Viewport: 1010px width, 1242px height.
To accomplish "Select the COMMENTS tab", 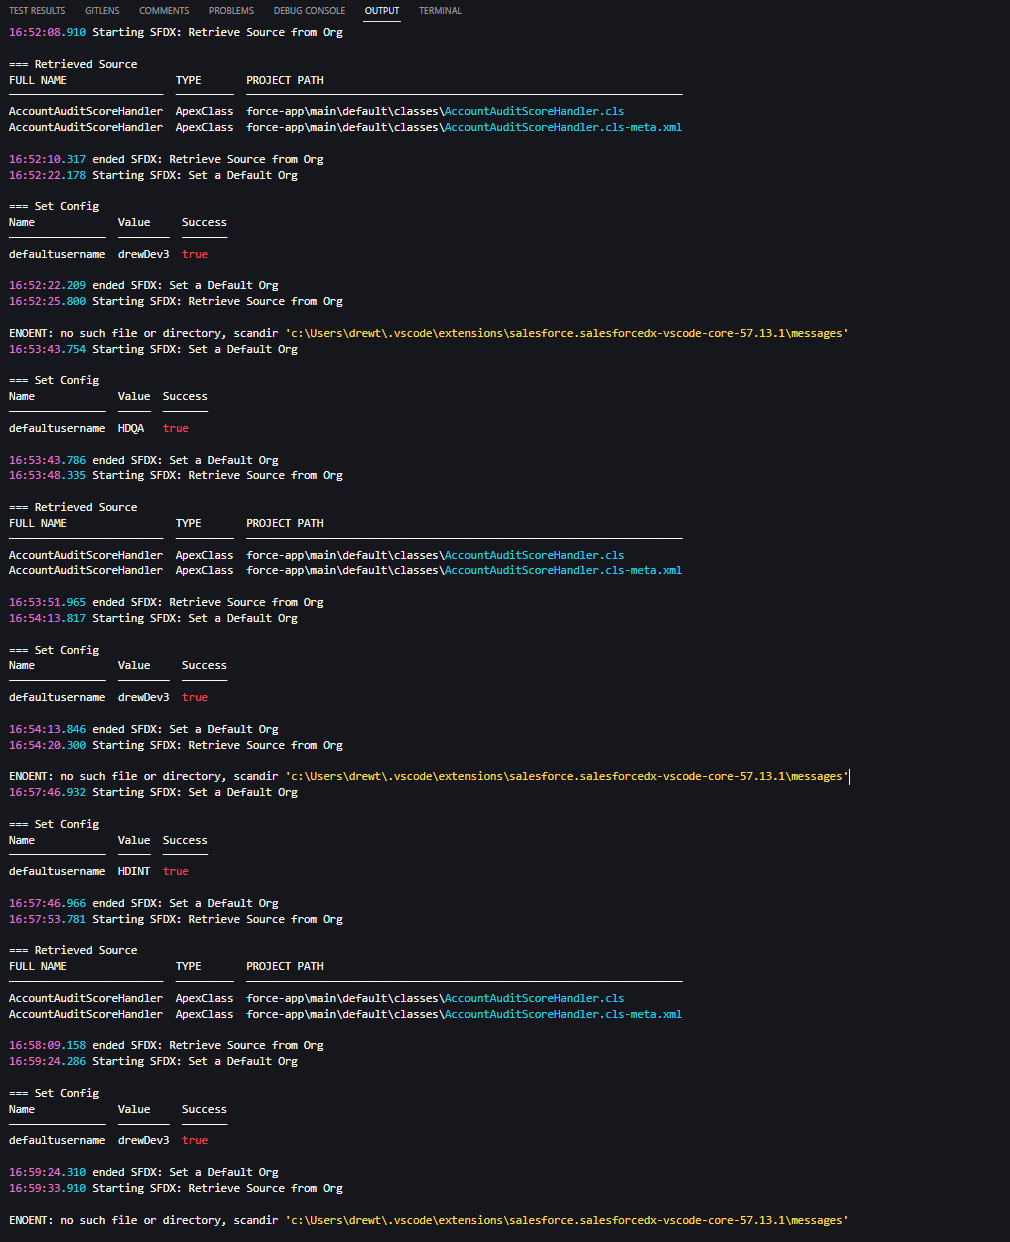I will [x=163, y=10].
